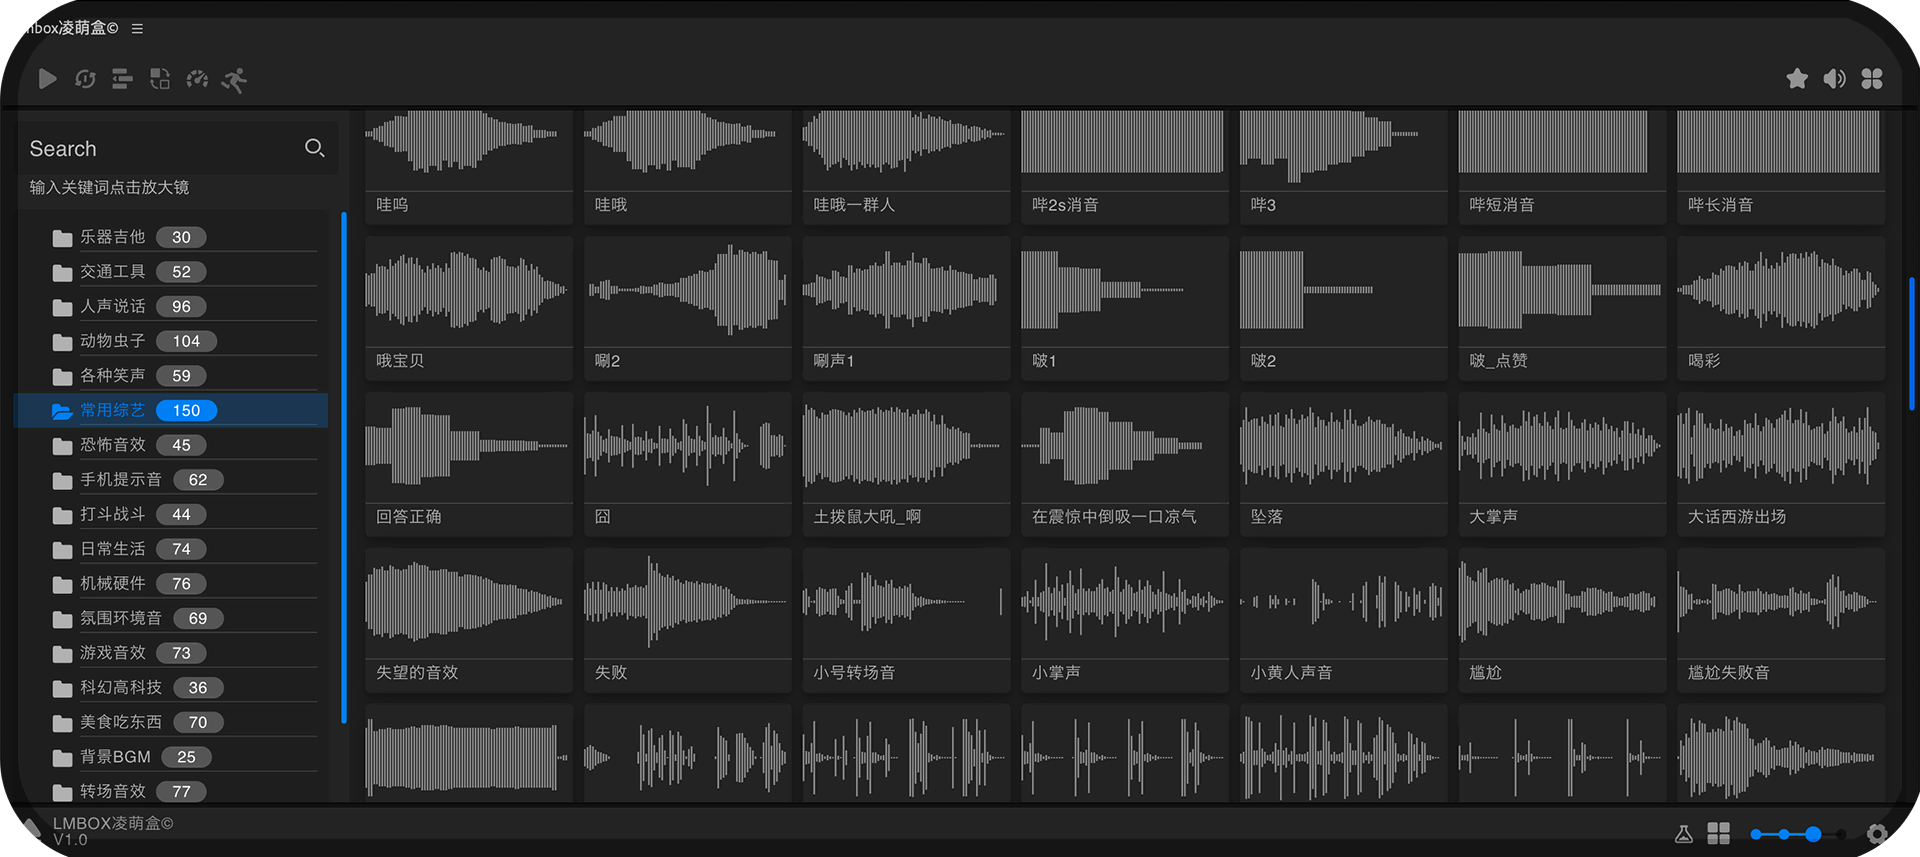
Task: Click the 啵_点赞 sound waveform
Action: coord(1562,291)
